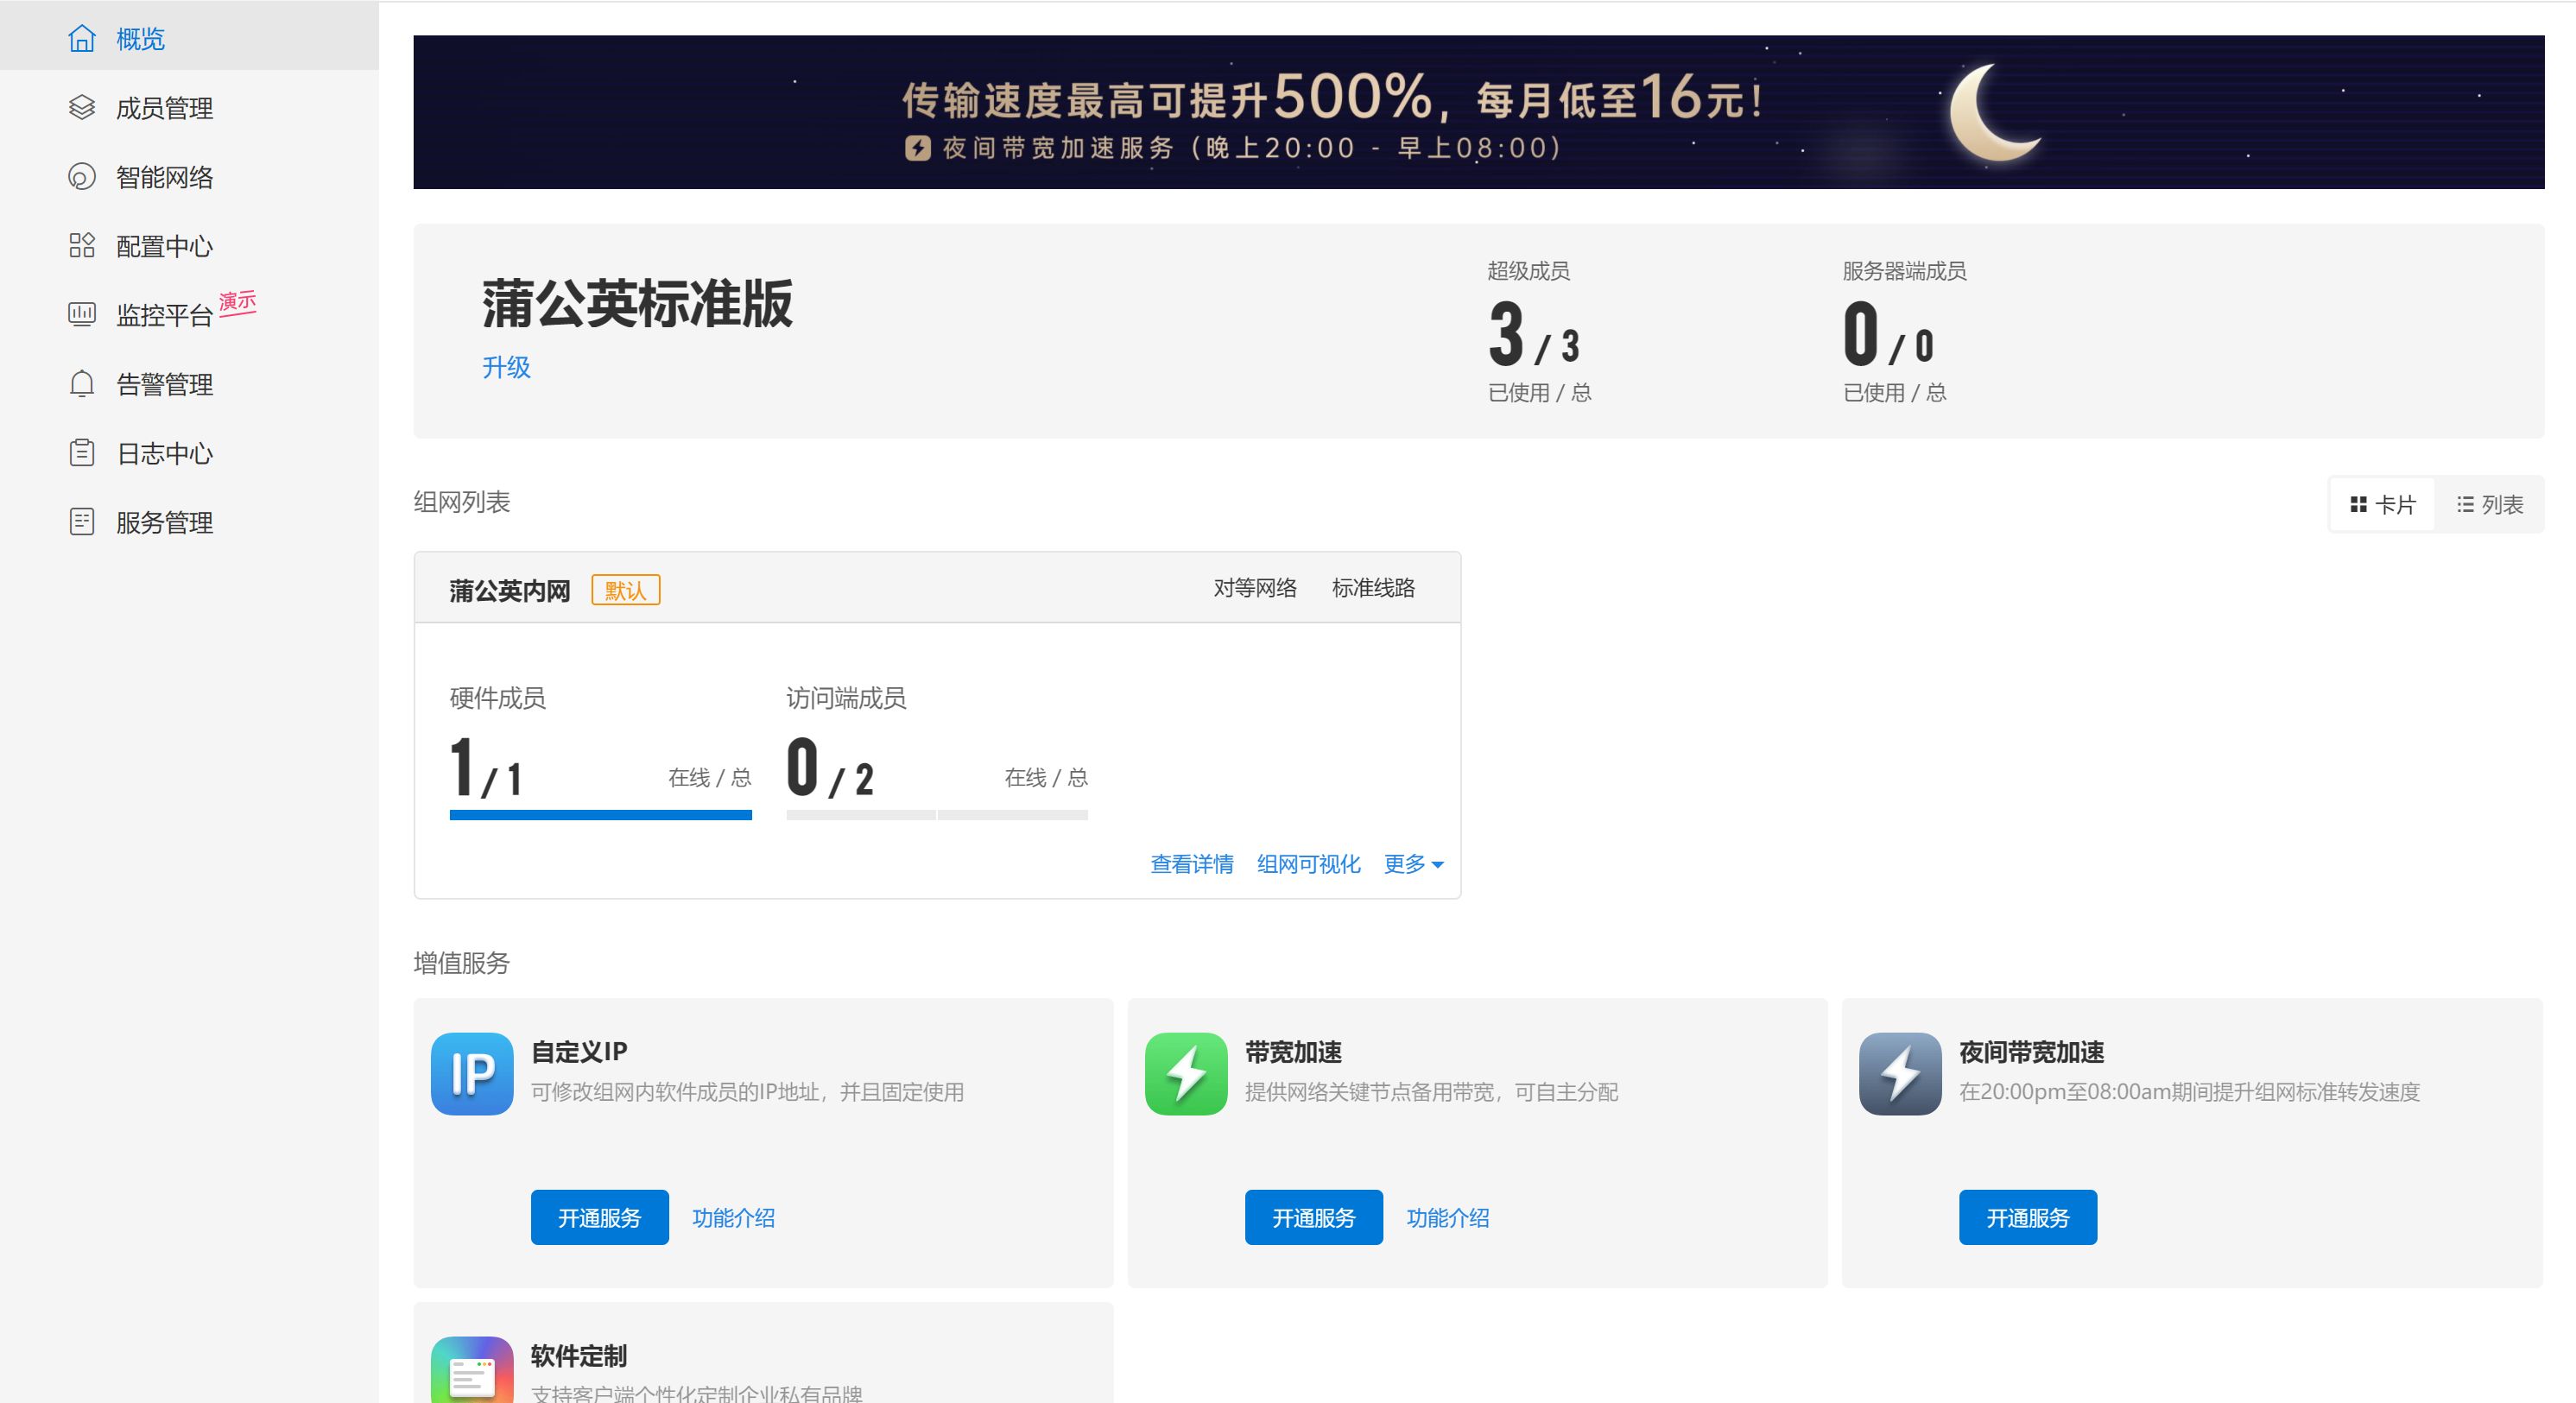The image size is (2576, 1403).
Task: Open 功能介绍 for 带宽加速
Action: click(1447, 1218)
